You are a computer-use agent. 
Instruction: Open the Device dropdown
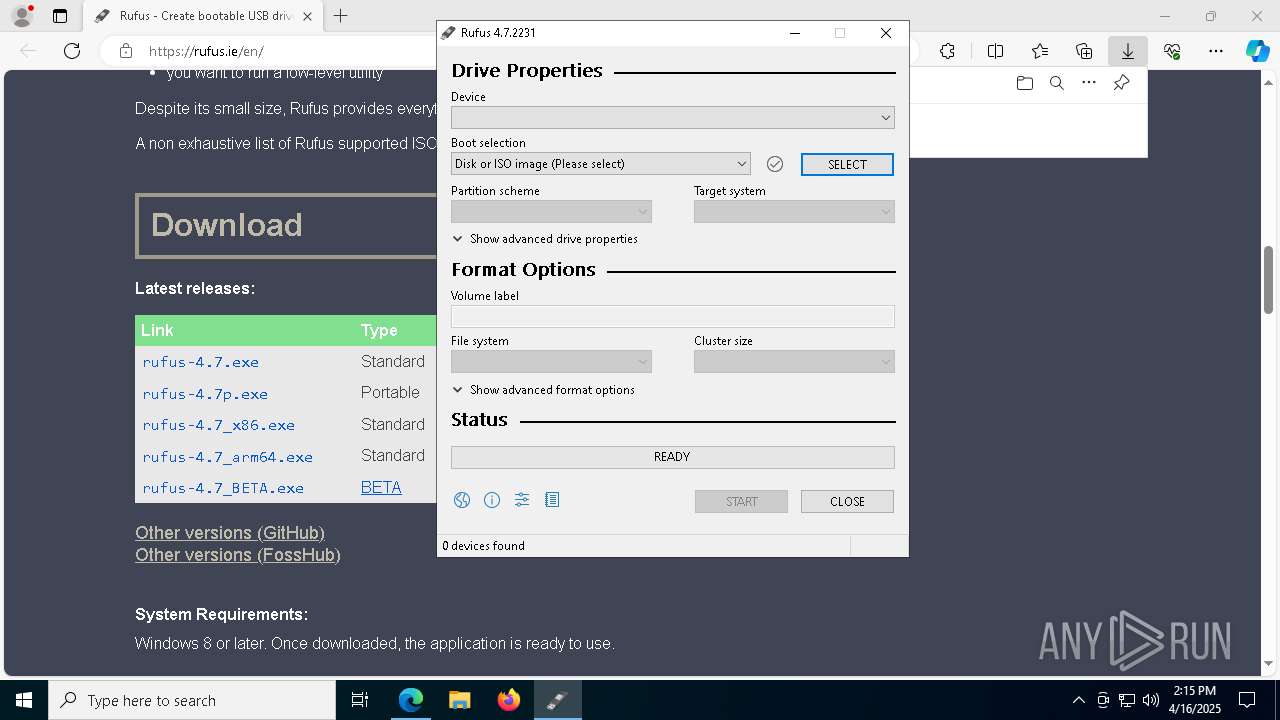click(x=673, y=117)
